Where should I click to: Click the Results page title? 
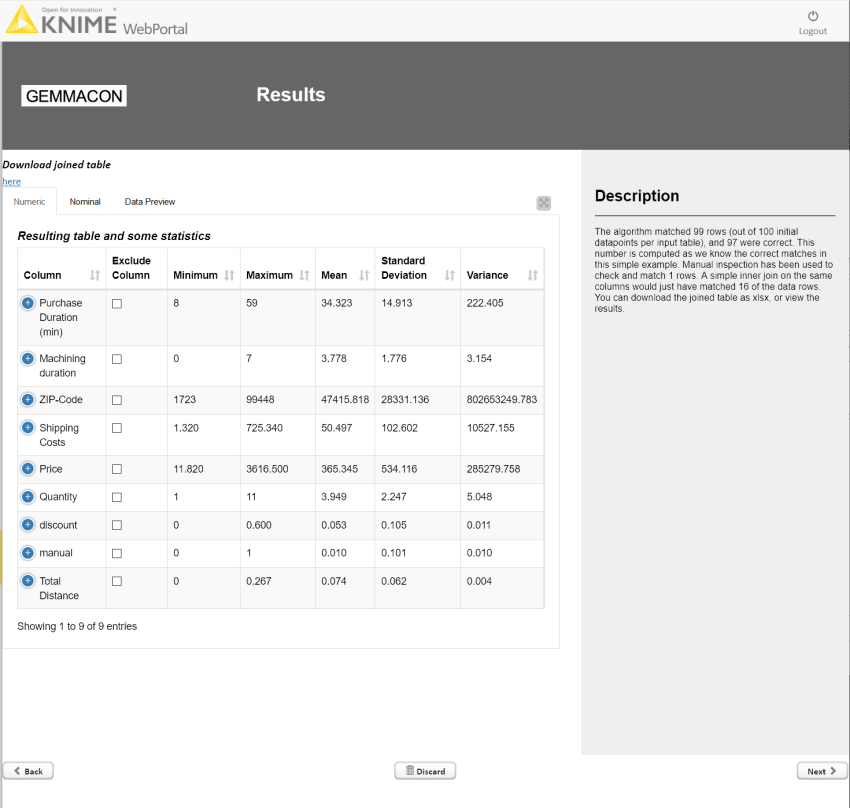(x=291, y=95)
